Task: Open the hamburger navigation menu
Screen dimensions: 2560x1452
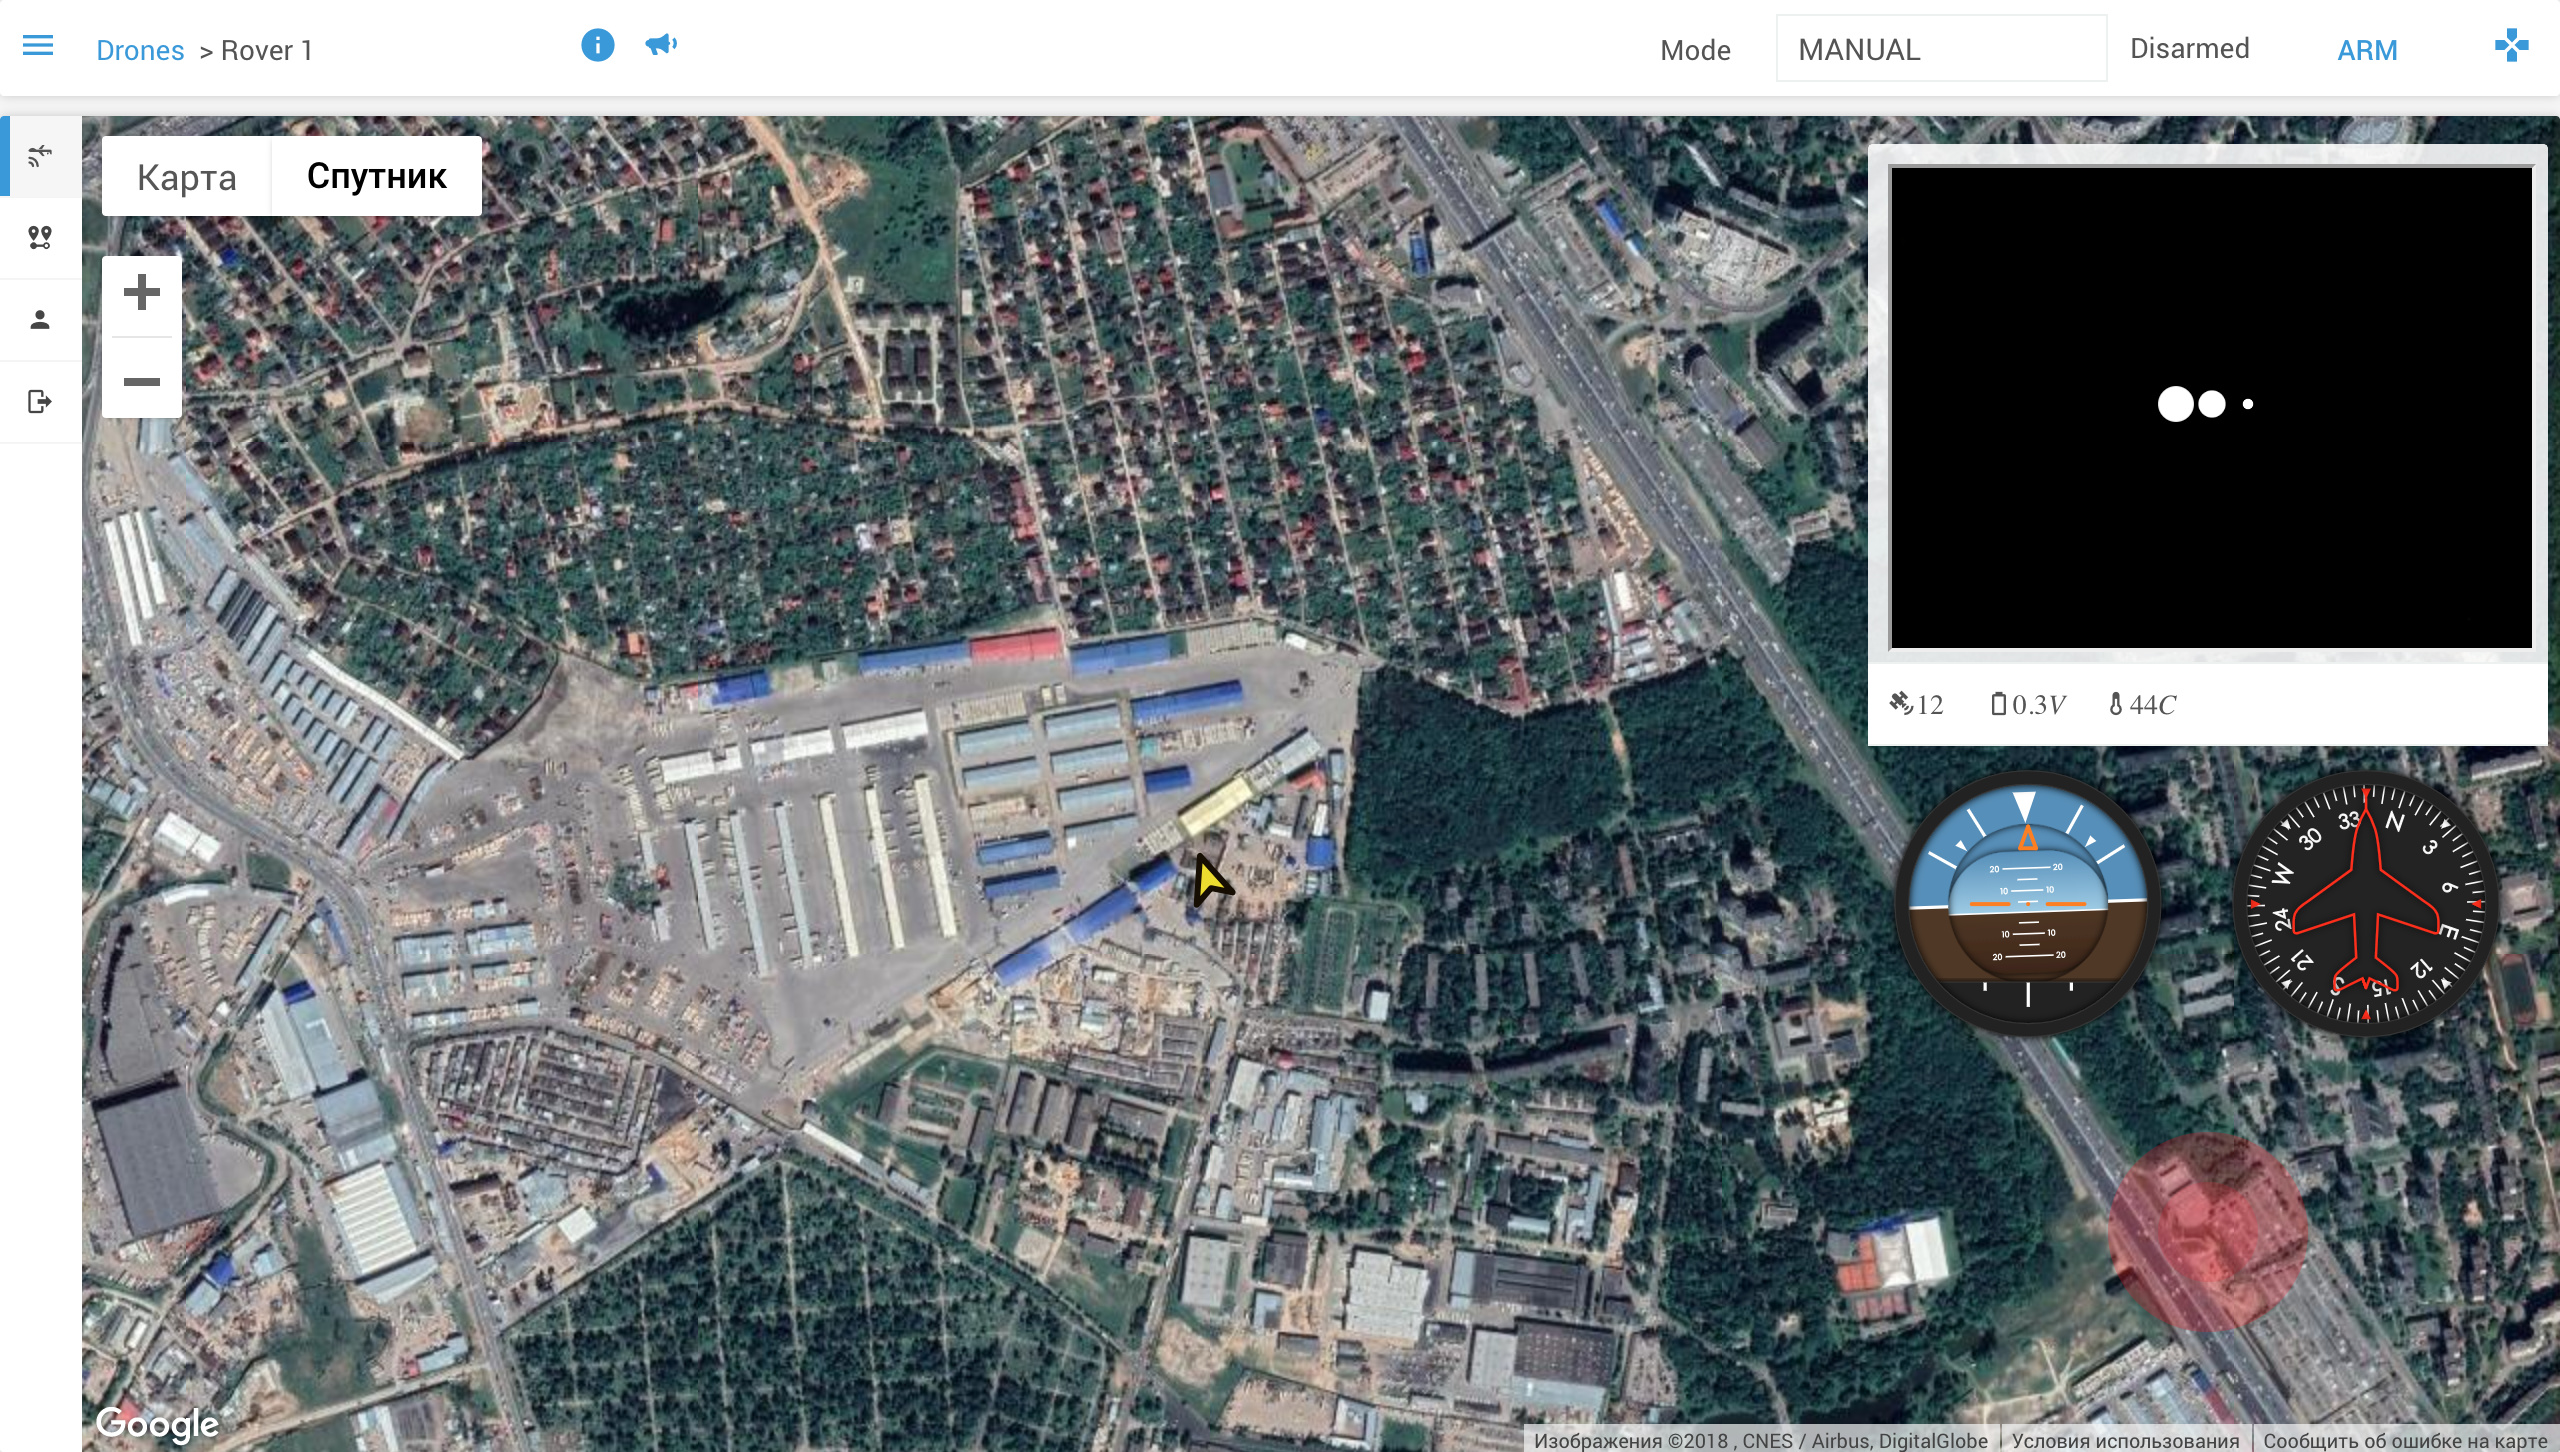Action: 38,46
